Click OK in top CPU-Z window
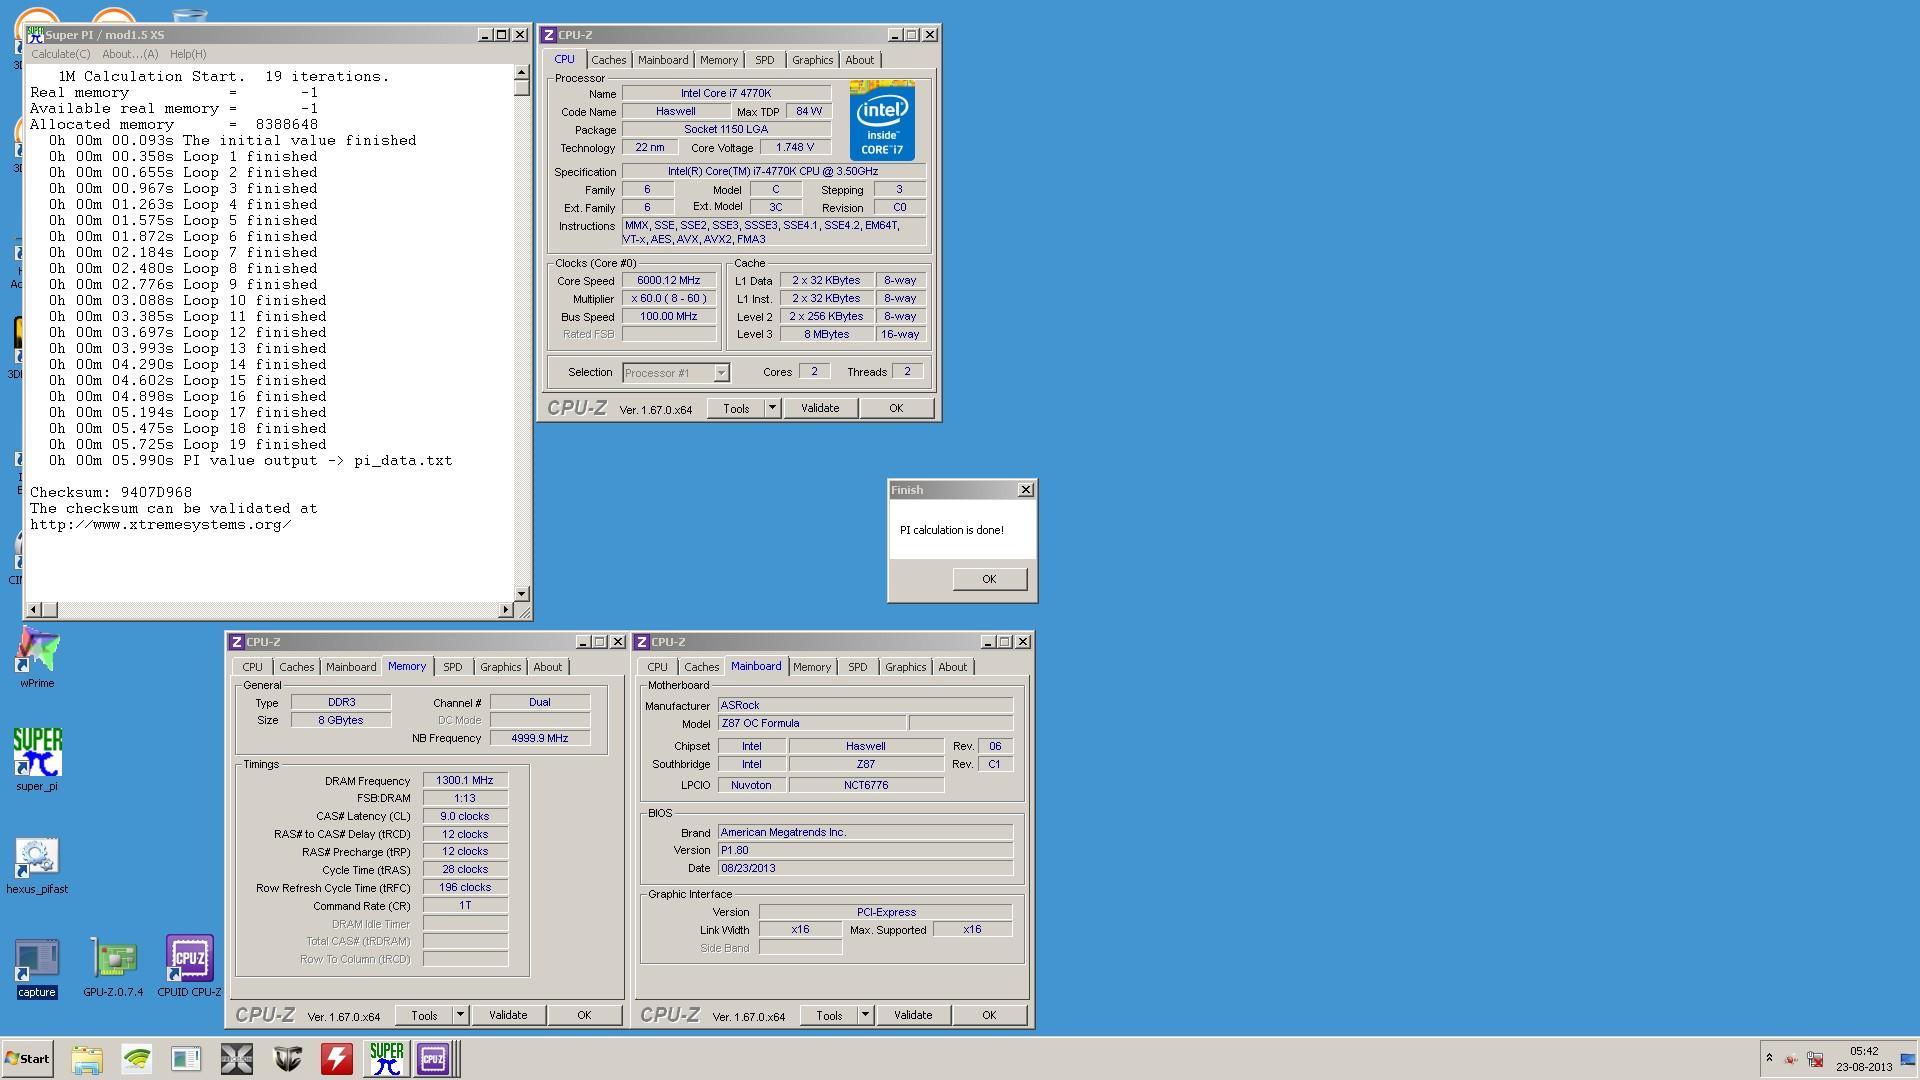Viewport: 1920px width, 1080px height. (896, 408)
